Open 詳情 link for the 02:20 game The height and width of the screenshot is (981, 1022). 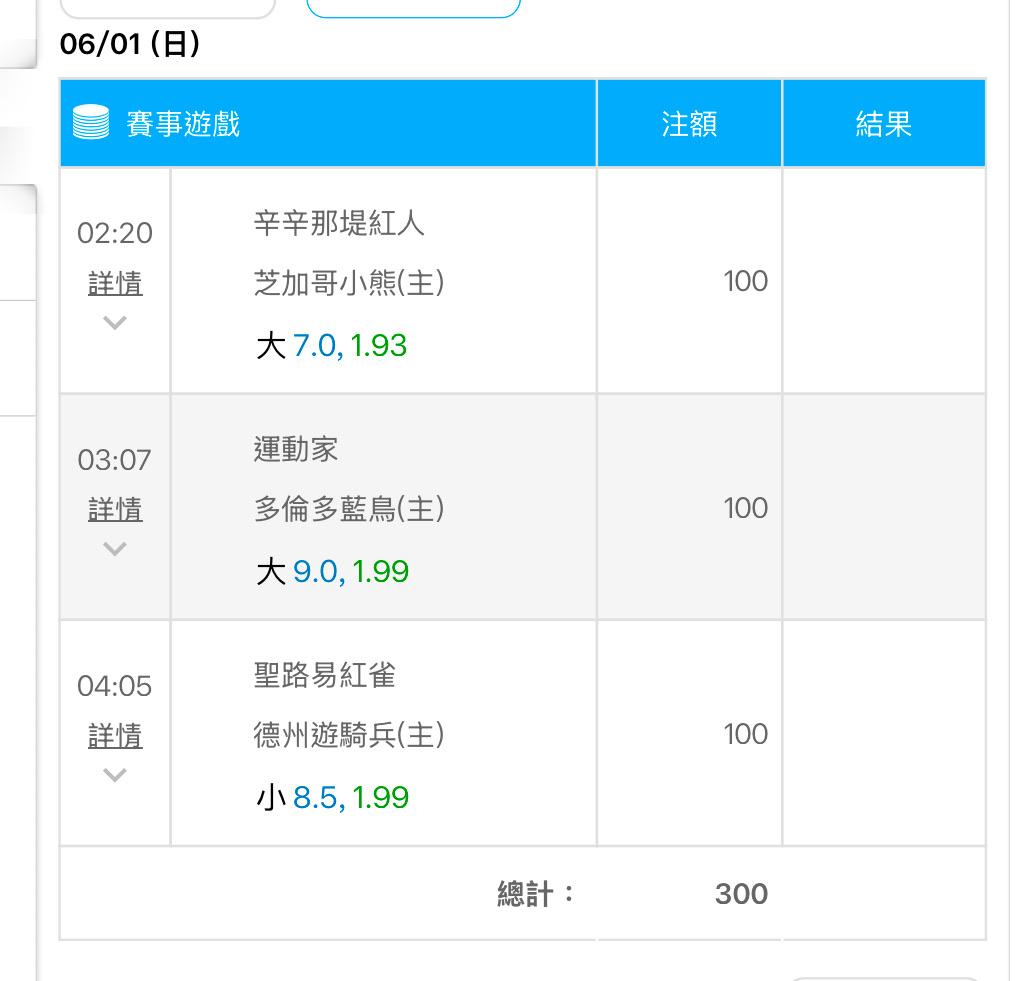pos(115,284)
